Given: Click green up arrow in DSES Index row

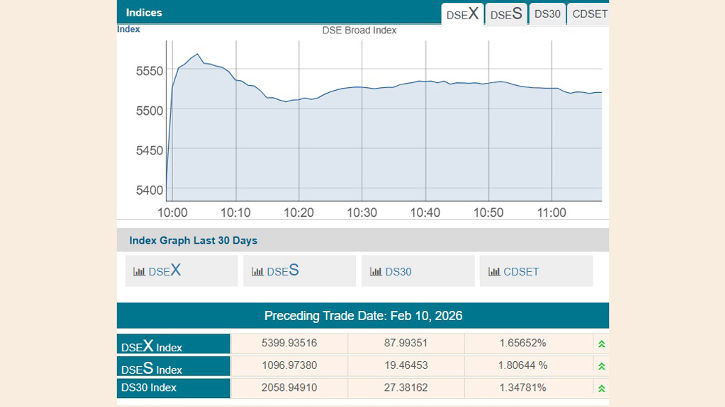Looking at the screenshot, I should [x=600, y=366].
